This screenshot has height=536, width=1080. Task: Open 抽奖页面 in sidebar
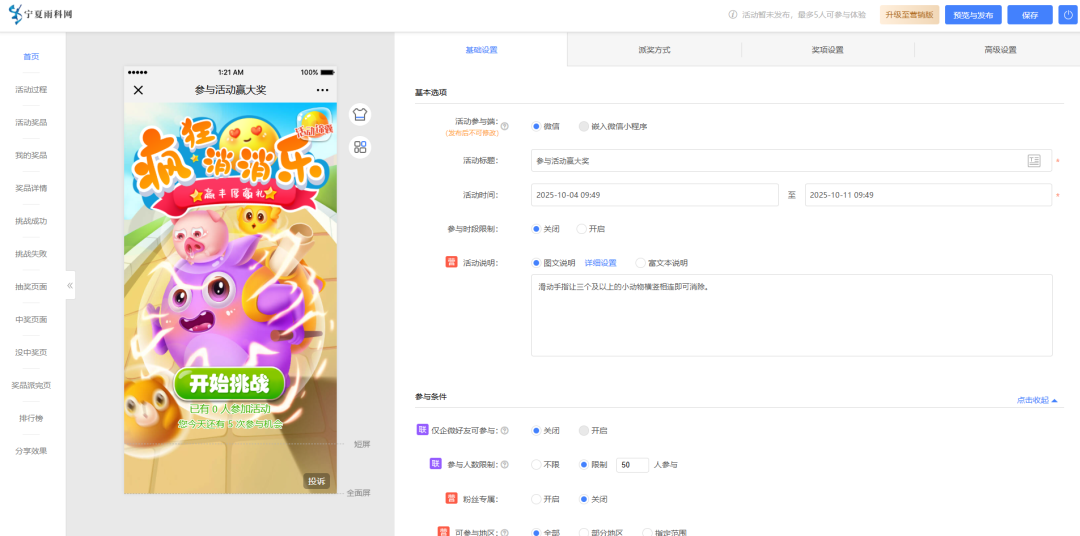(x=31, y=287)
